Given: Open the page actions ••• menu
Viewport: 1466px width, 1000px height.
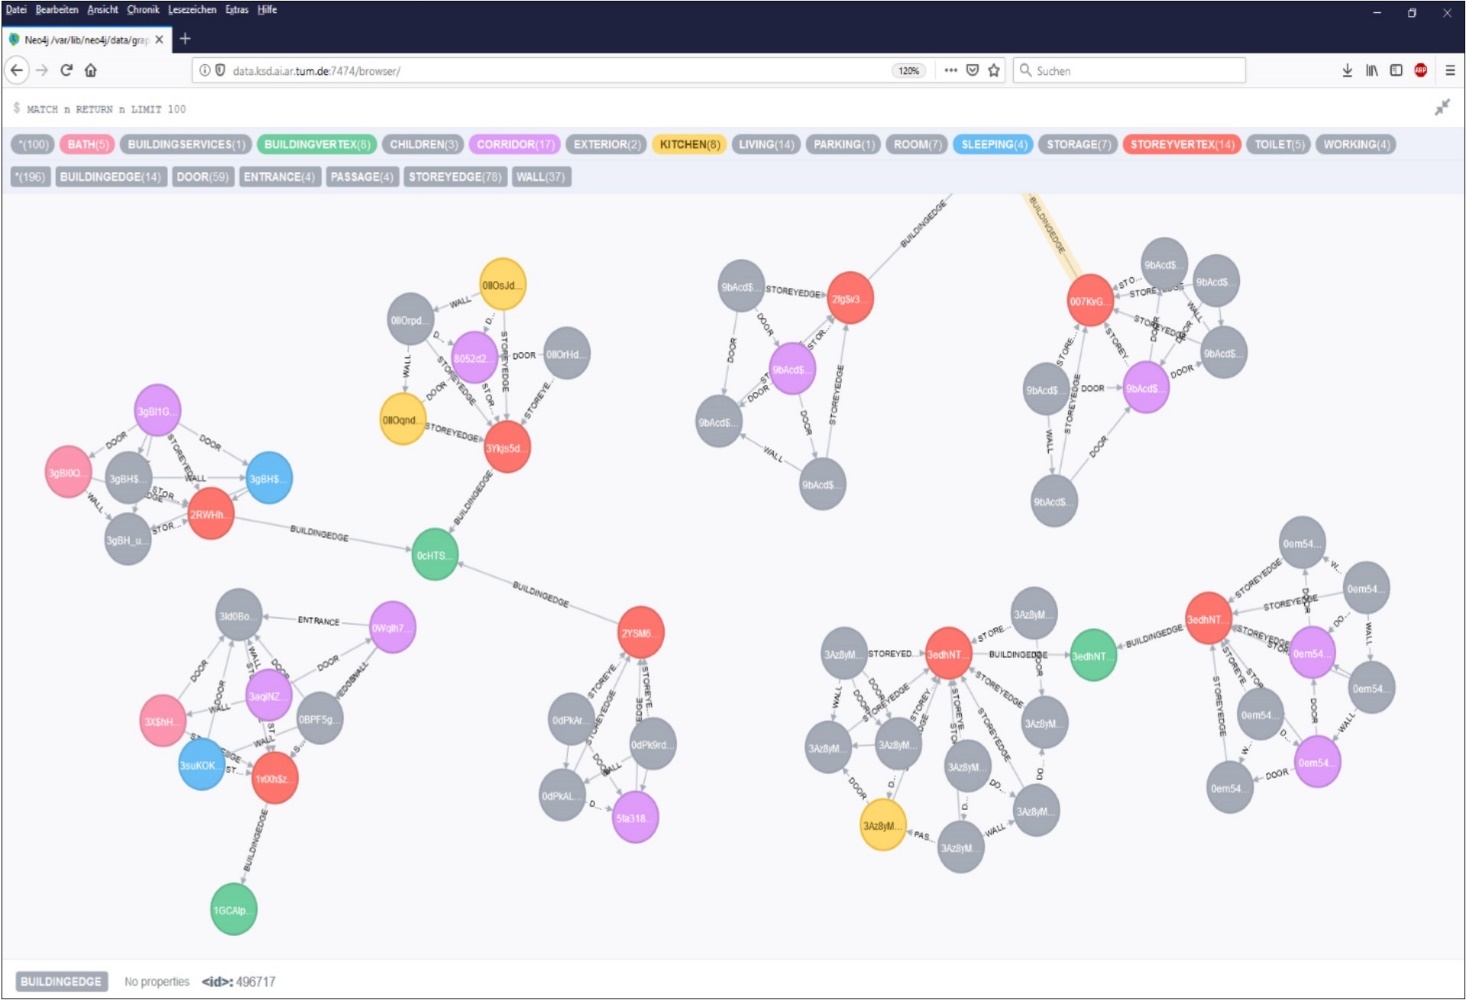Looking at the screenshot, I should point(949,70).
